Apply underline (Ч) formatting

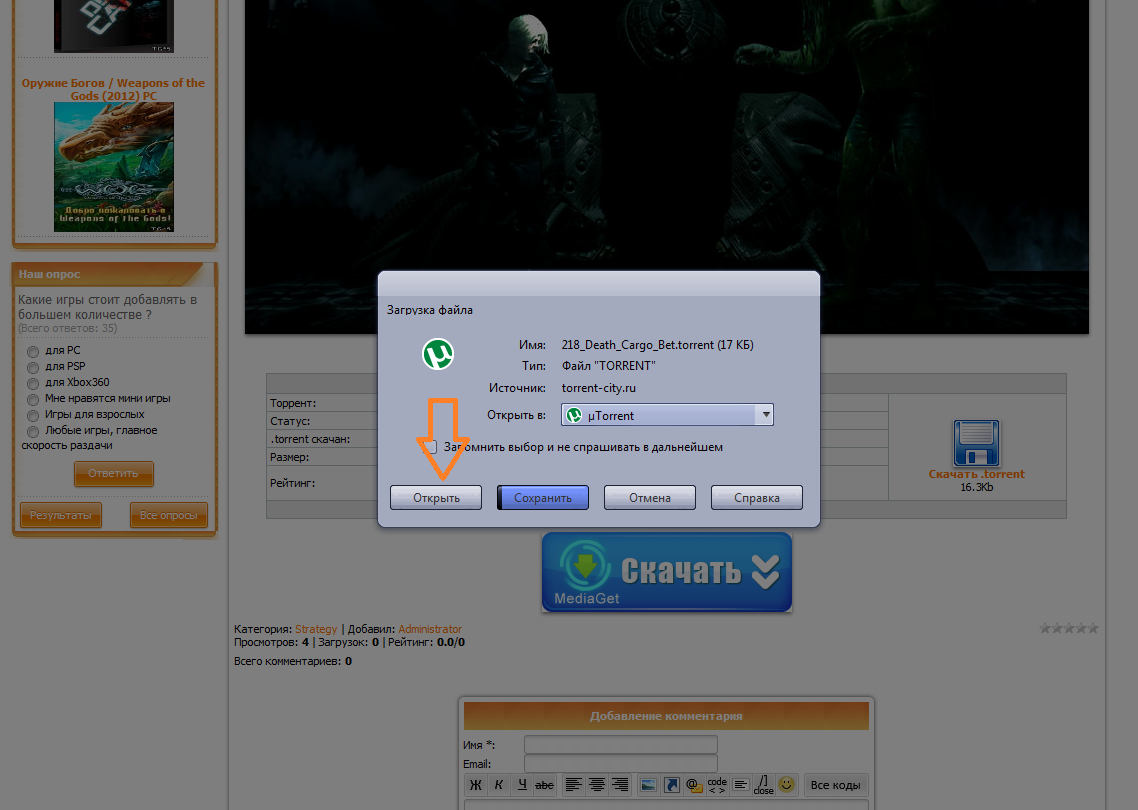[522, 785]
